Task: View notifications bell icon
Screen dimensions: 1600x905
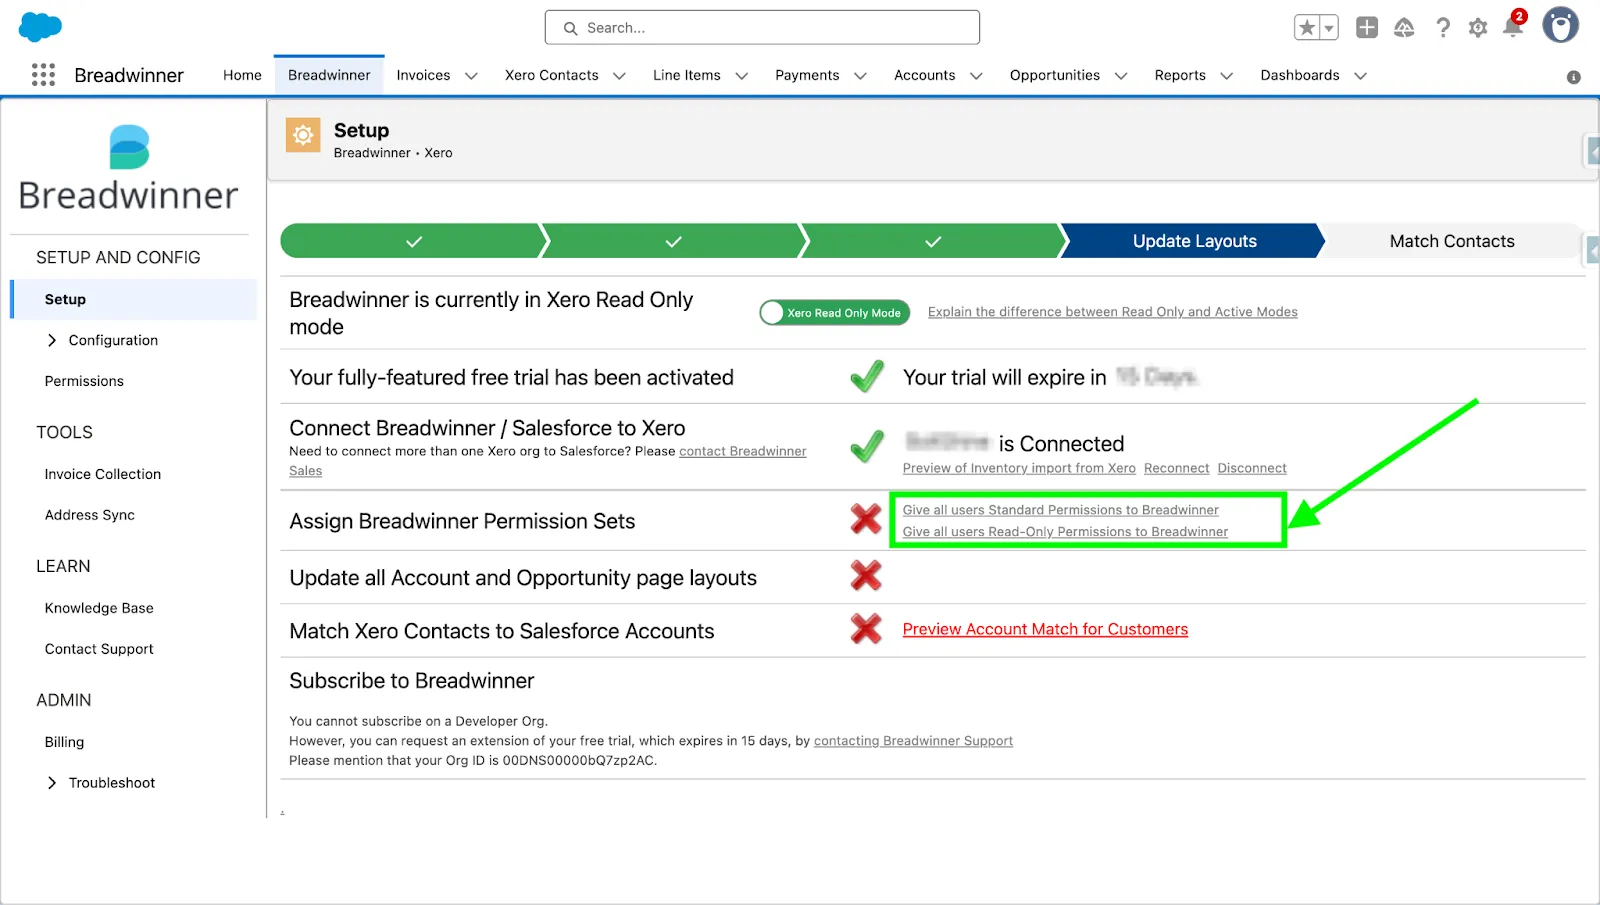Action: (1514, 26)
